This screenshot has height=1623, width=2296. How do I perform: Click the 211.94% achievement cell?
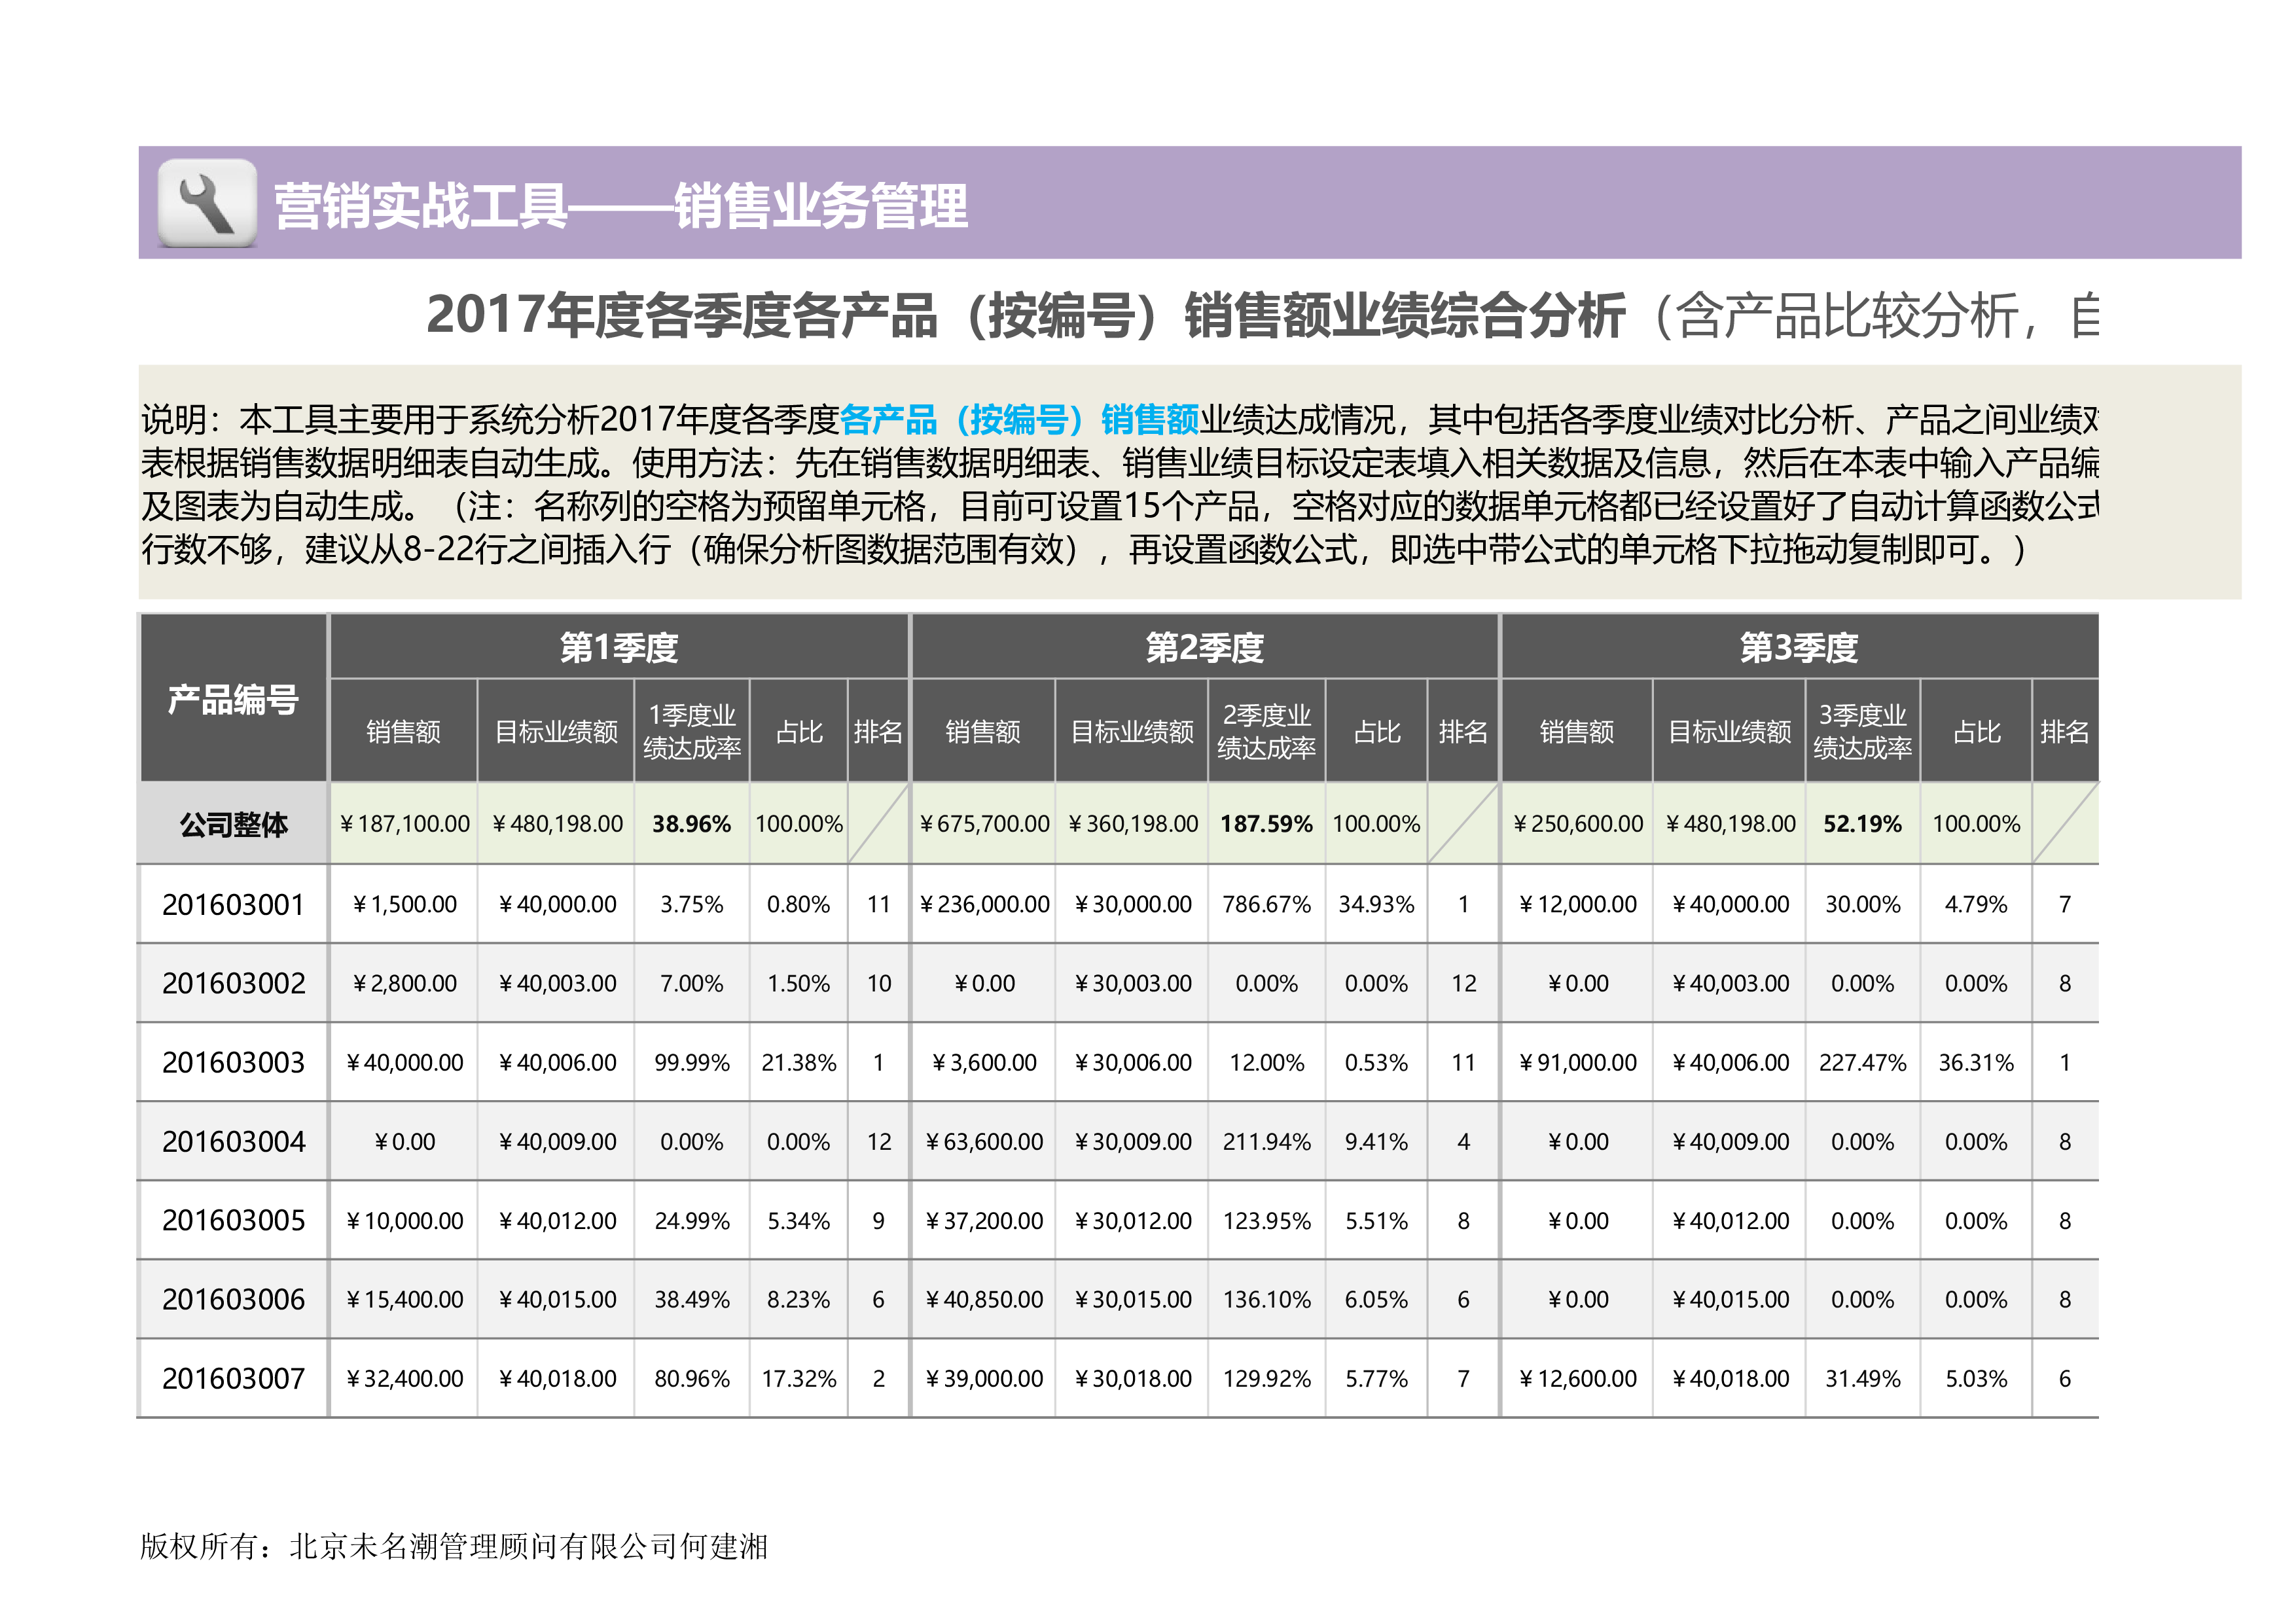1266,1141
